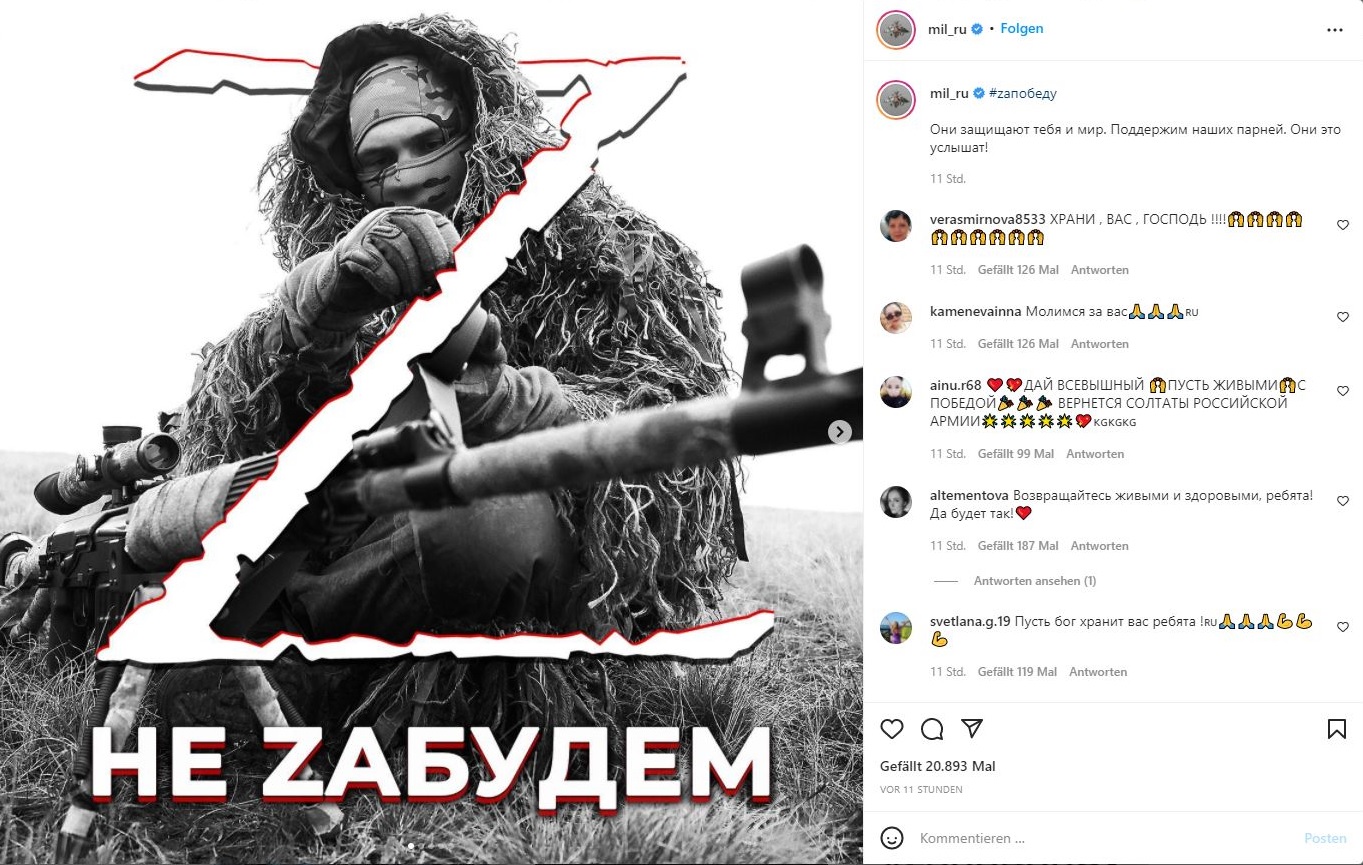Advance to the next carousel image arrow
This screenshot has height=865, width=1363.
pos(840,432)
